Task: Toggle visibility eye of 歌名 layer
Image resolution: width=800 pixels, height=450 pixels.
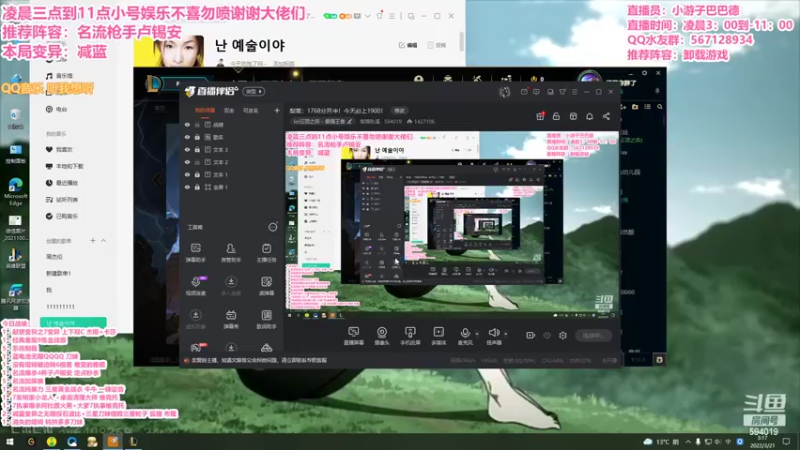Action: point(187,137)
